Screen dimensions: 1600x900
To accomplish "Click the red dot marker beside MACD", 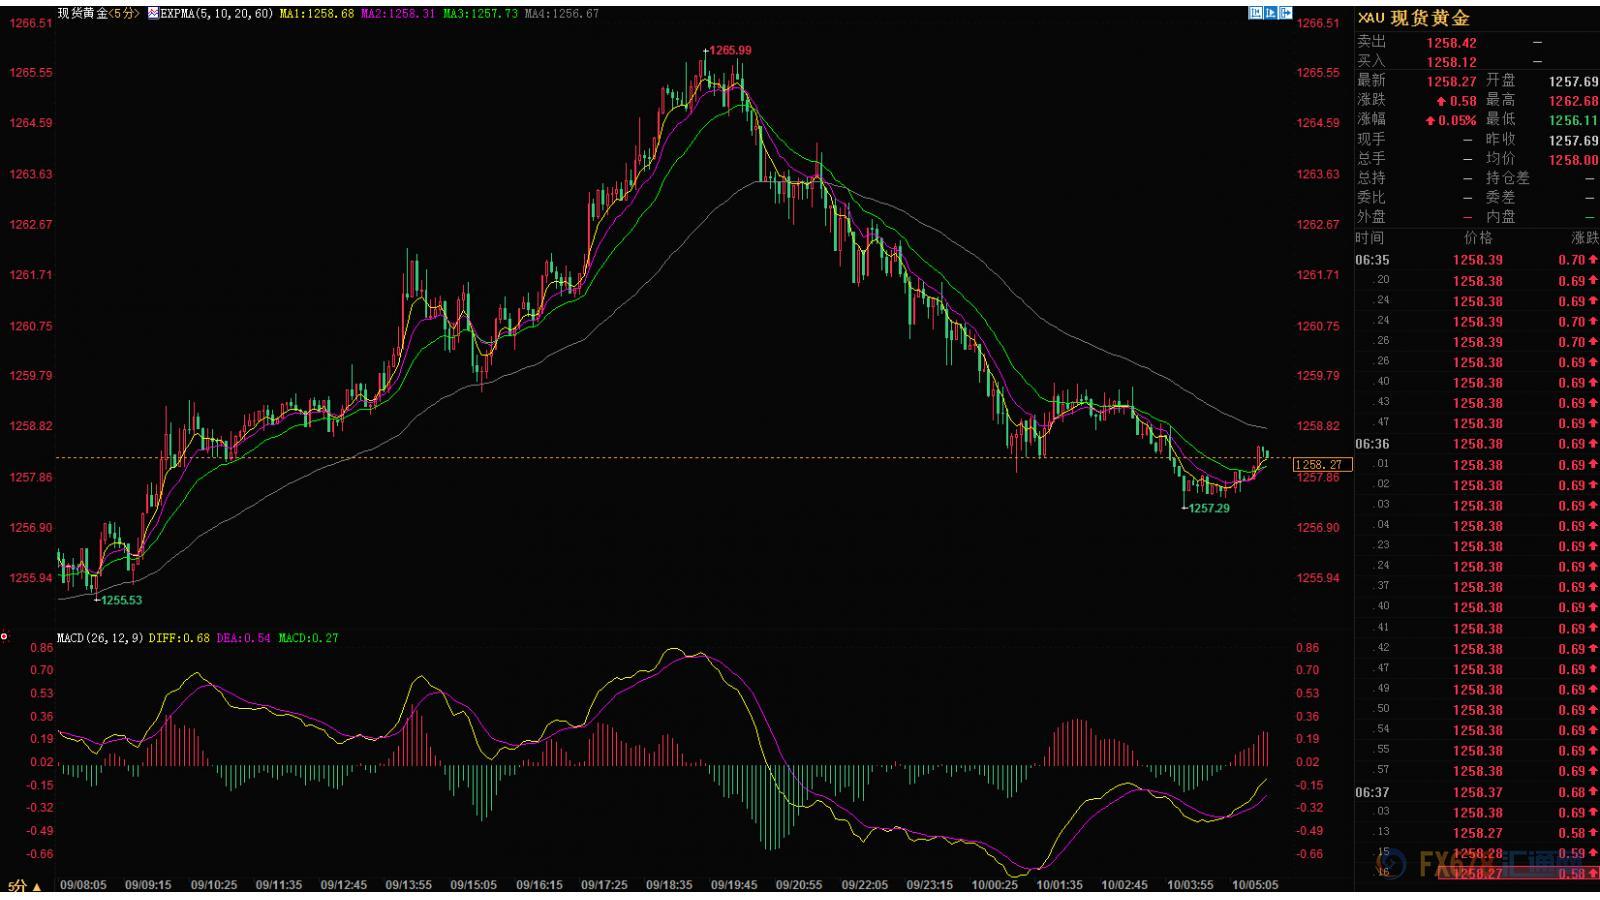I will coord(4,637).
